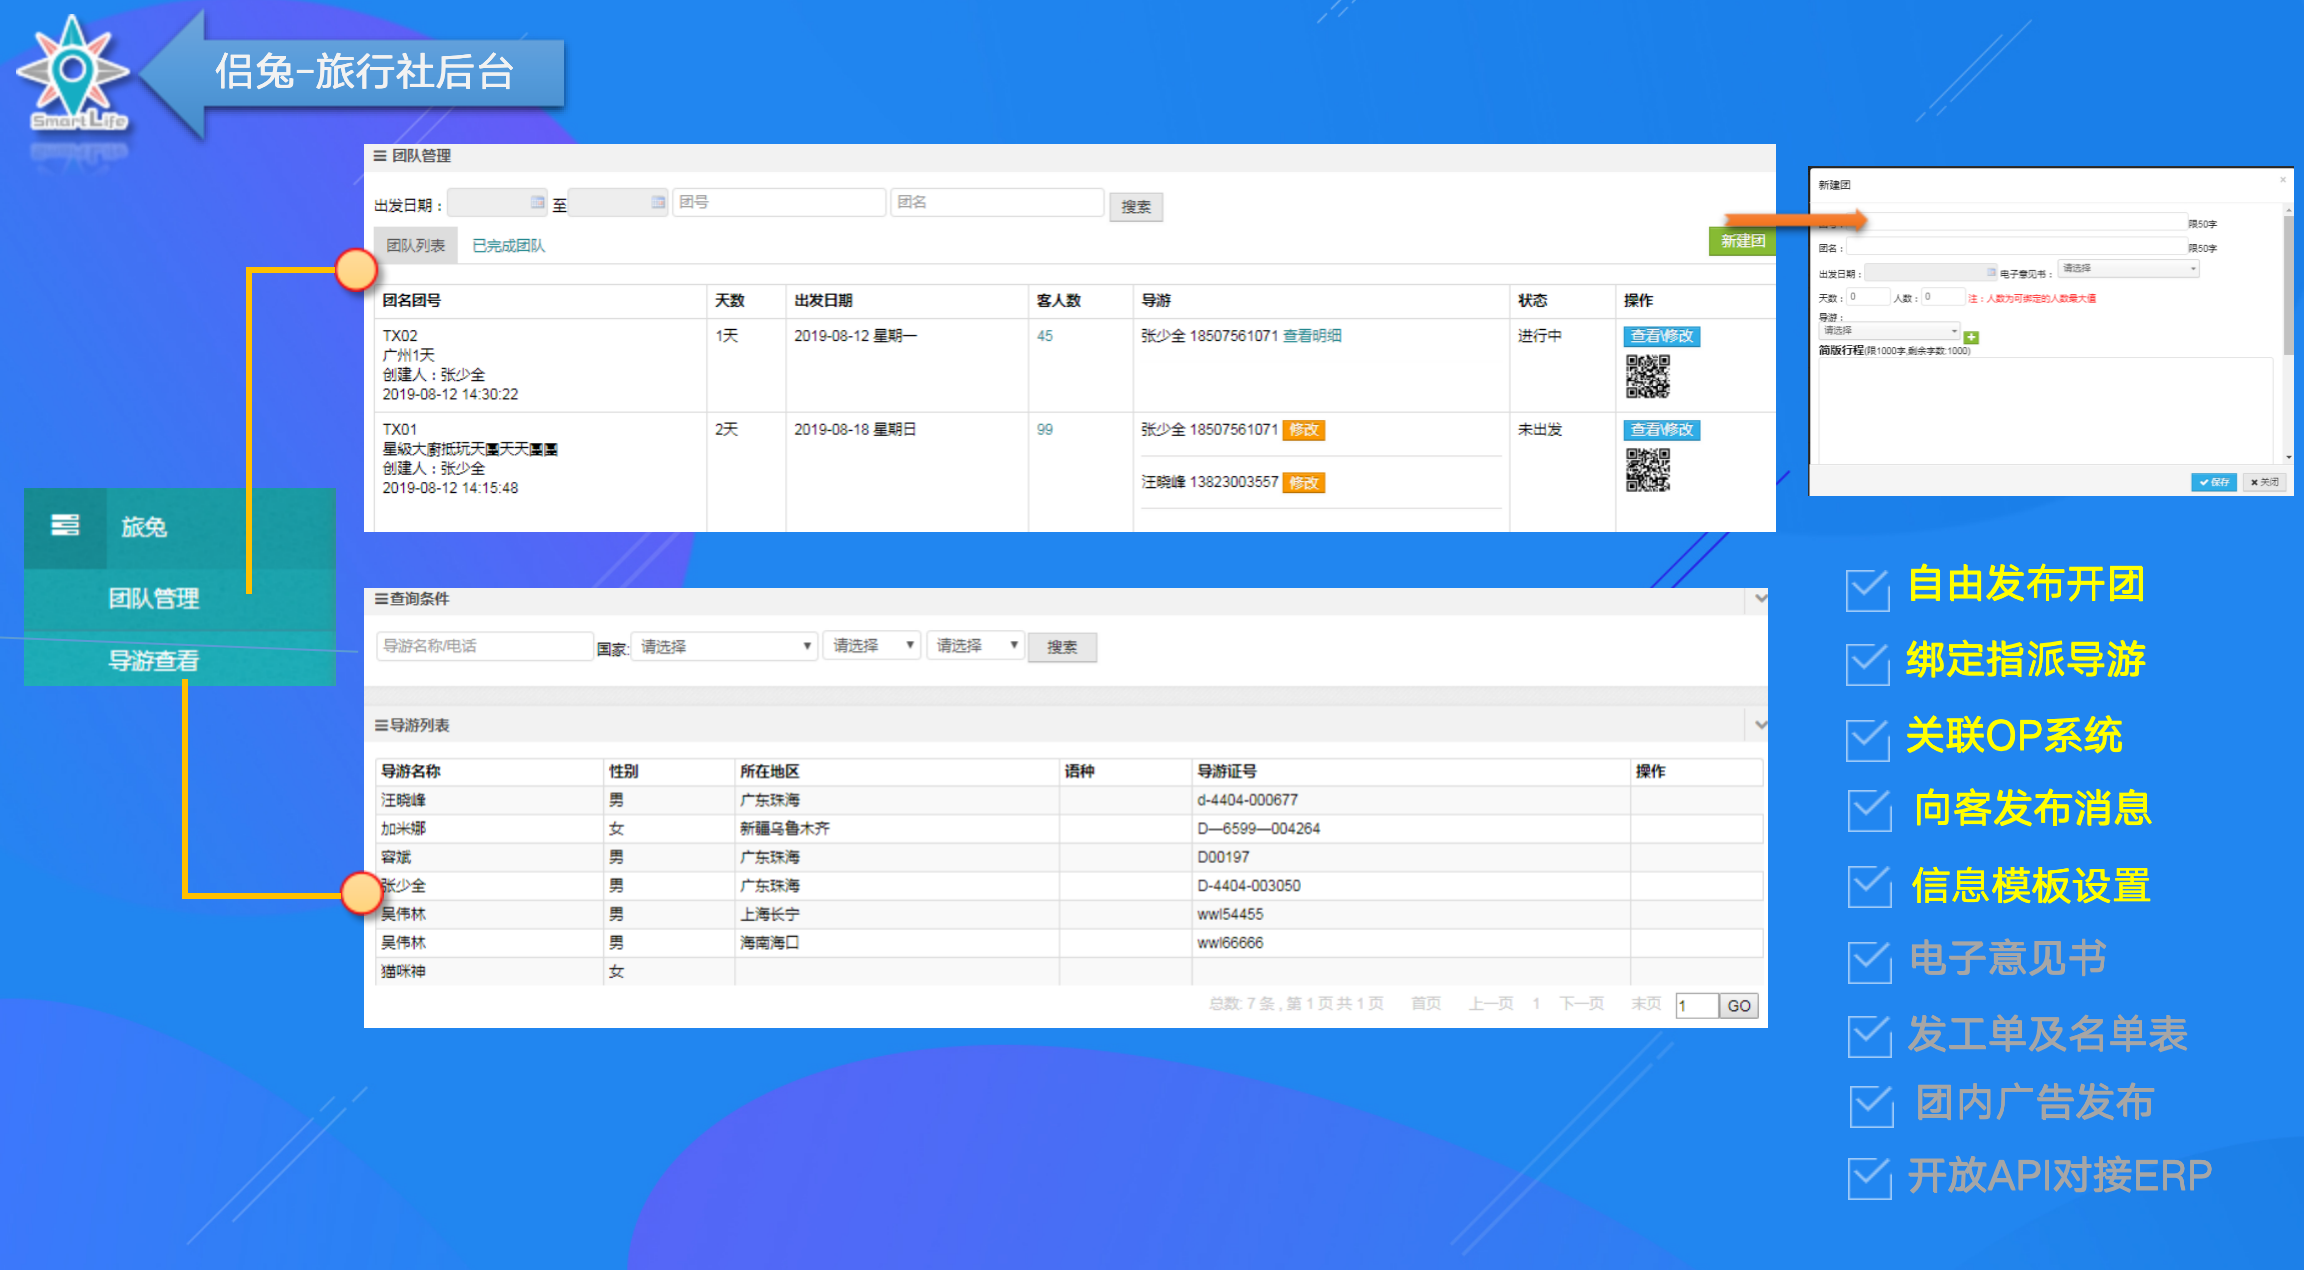Viewport: 2304px width, 1270px height.
Task: Focus the 天数 input in dialog
Action: [x=1868, y=297]
